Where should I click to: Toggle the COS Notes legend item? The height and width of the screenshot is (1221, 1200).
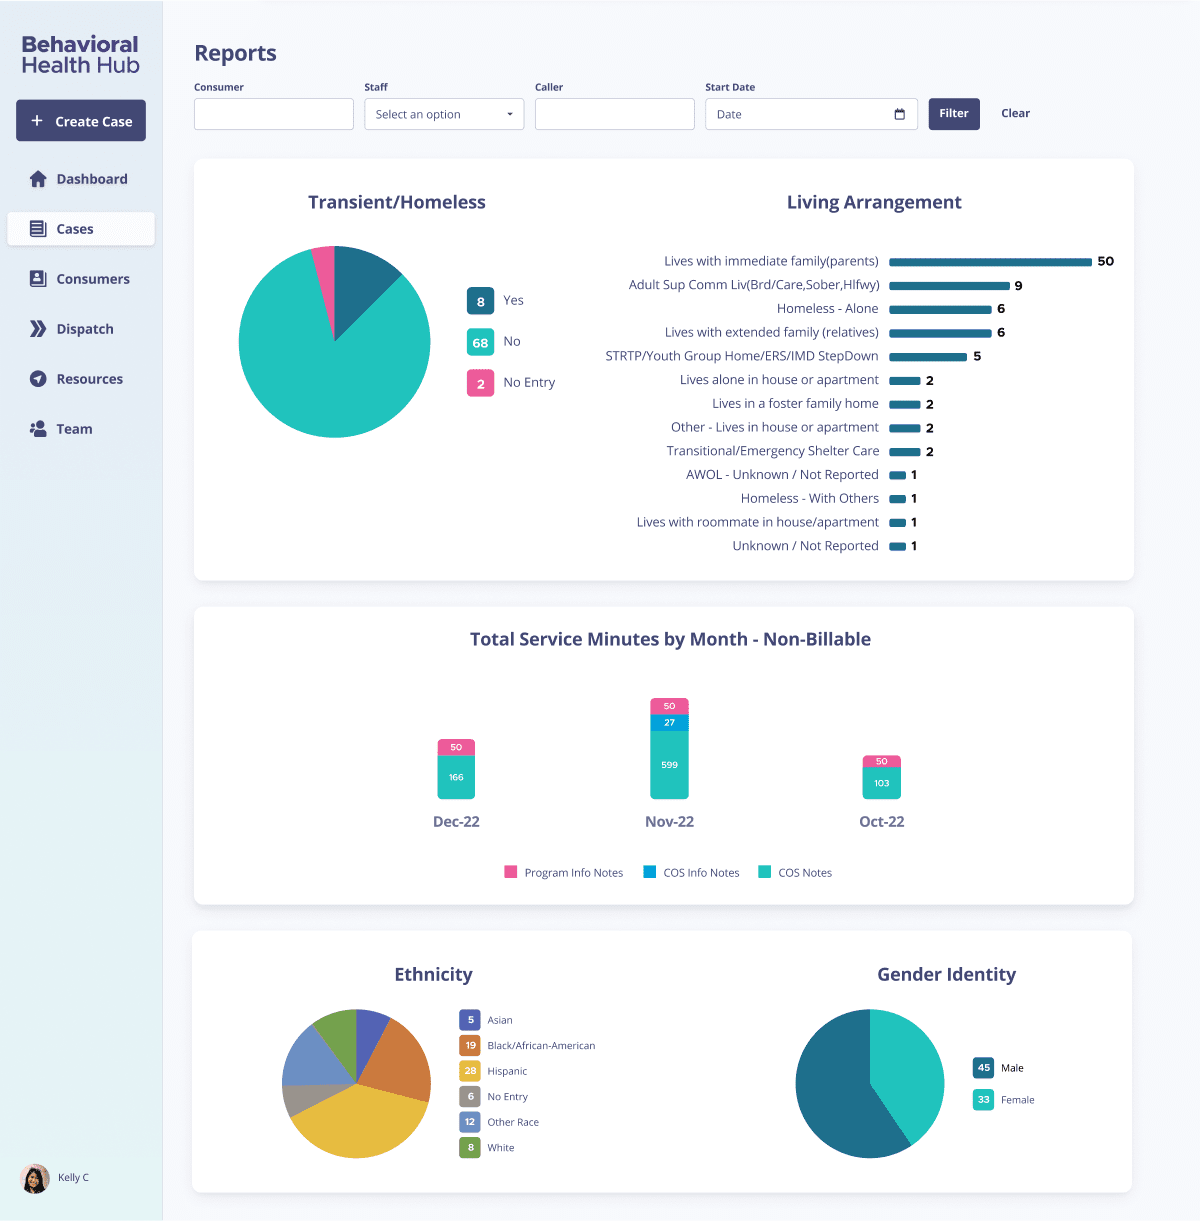(x=795, y=872)
